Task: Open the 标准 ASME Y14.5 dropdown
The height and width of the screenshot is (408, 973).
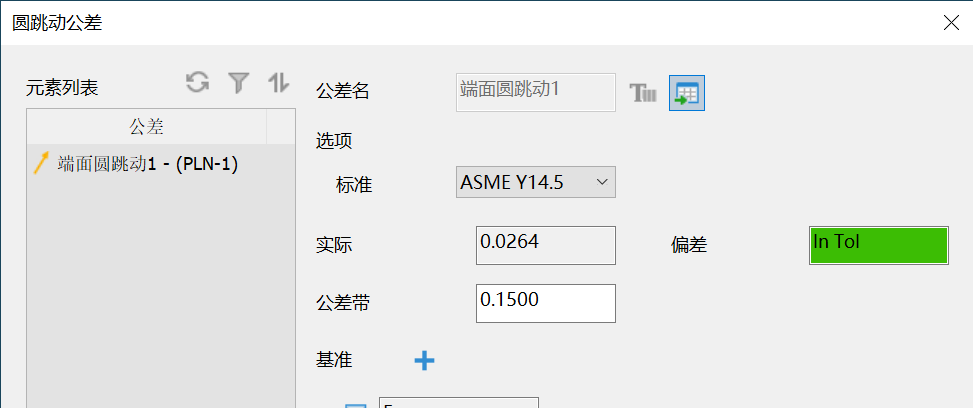Action: 535,182
